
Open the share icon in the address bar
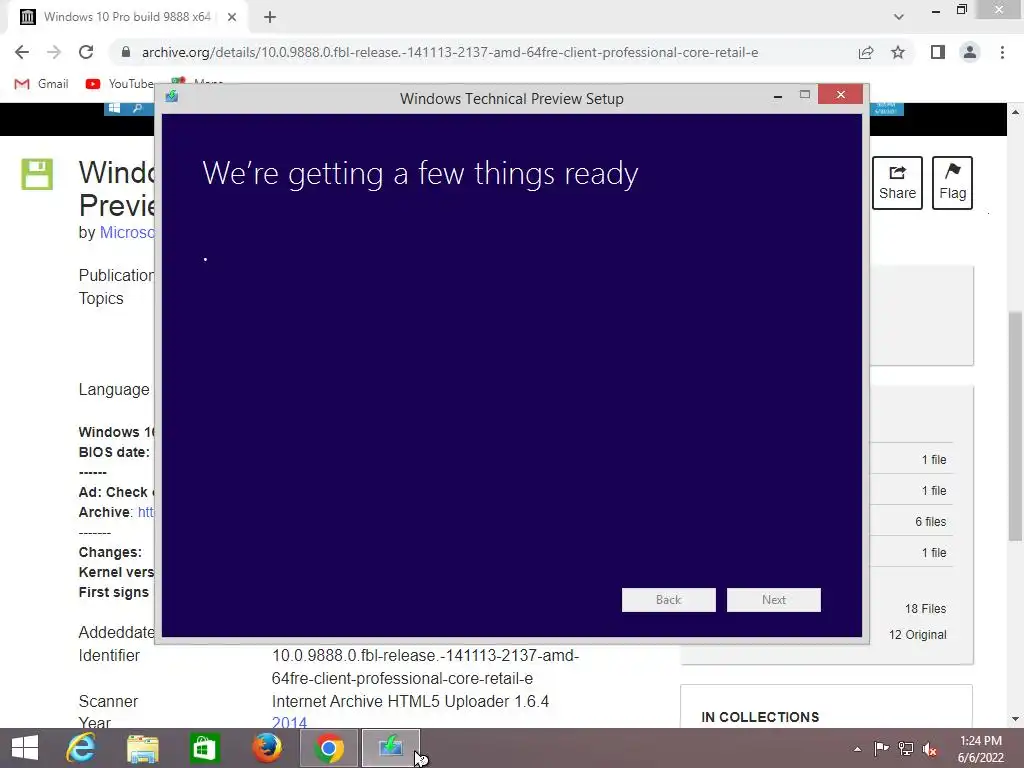click(866, 52)
